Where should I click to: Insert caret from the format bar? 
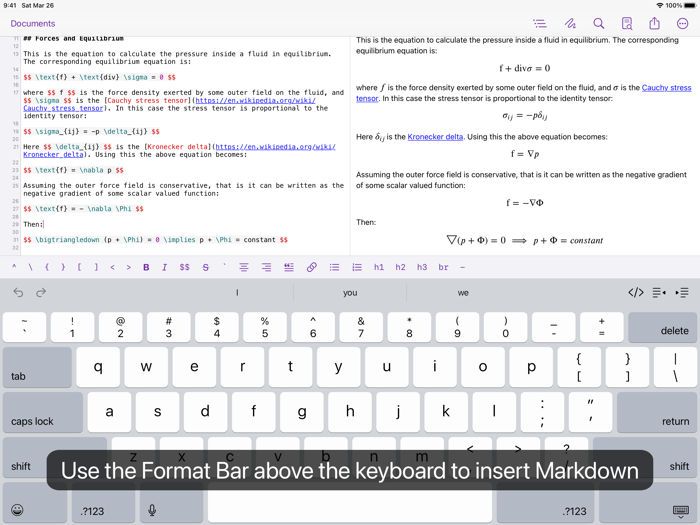pos(14,267)
